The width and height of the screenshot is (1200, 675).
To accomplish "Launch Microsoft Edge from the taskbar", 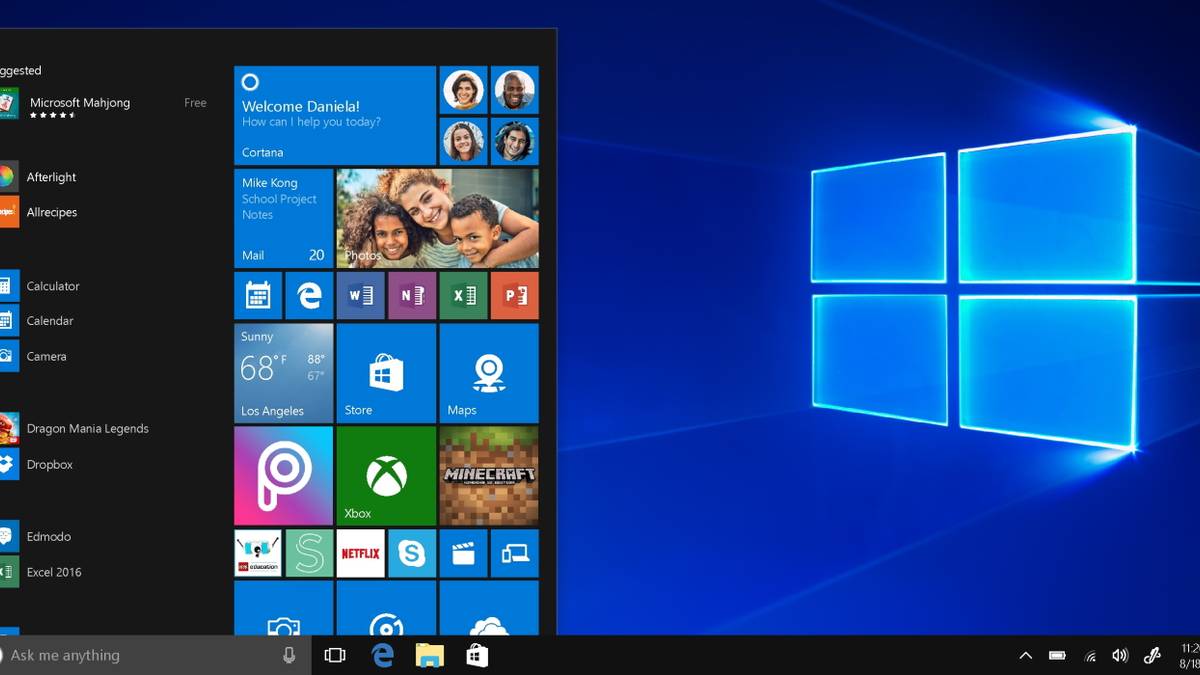I will pyautogui.click(x=383, y=655).
